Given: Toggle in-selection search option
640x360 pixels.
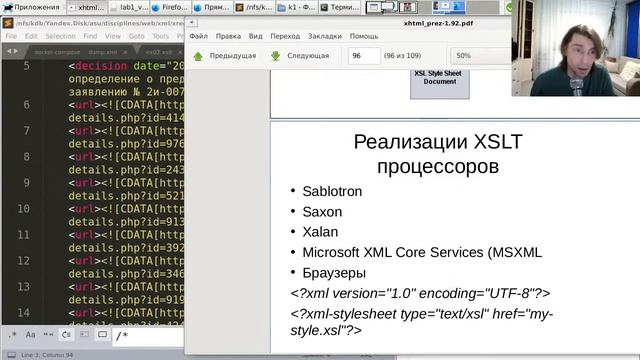Looking at the screenshot, I should (84, 335).
